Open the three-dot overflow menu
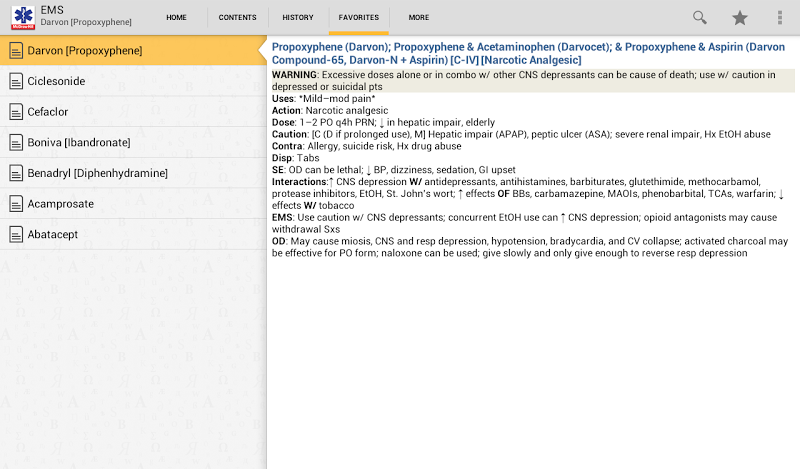Viewport: 800px width, 469px height. [x=780, y=17]
